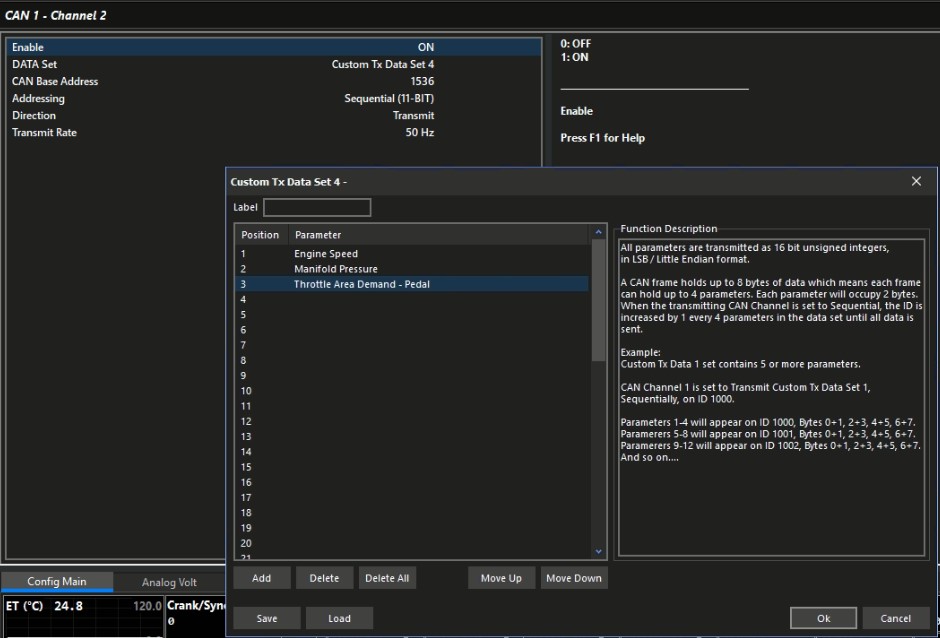Save the custom data set
Viewport: 940px width, 638px height.
tap(267, 618)
